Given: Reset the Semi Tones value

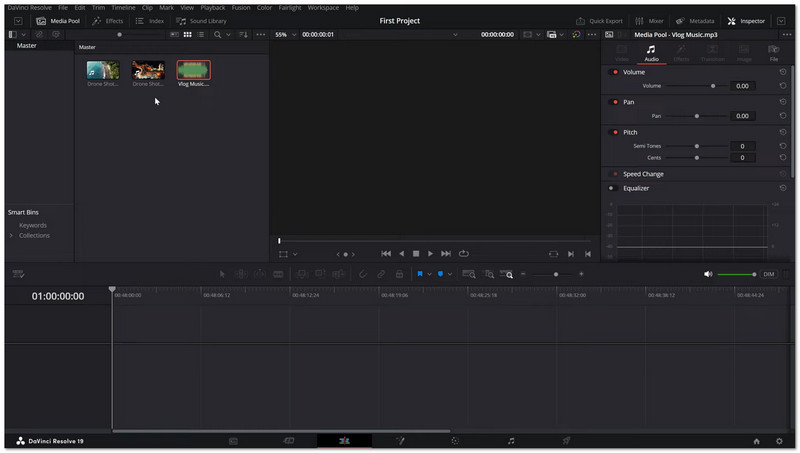Looking at the screenshot, I should coord(783,146).
